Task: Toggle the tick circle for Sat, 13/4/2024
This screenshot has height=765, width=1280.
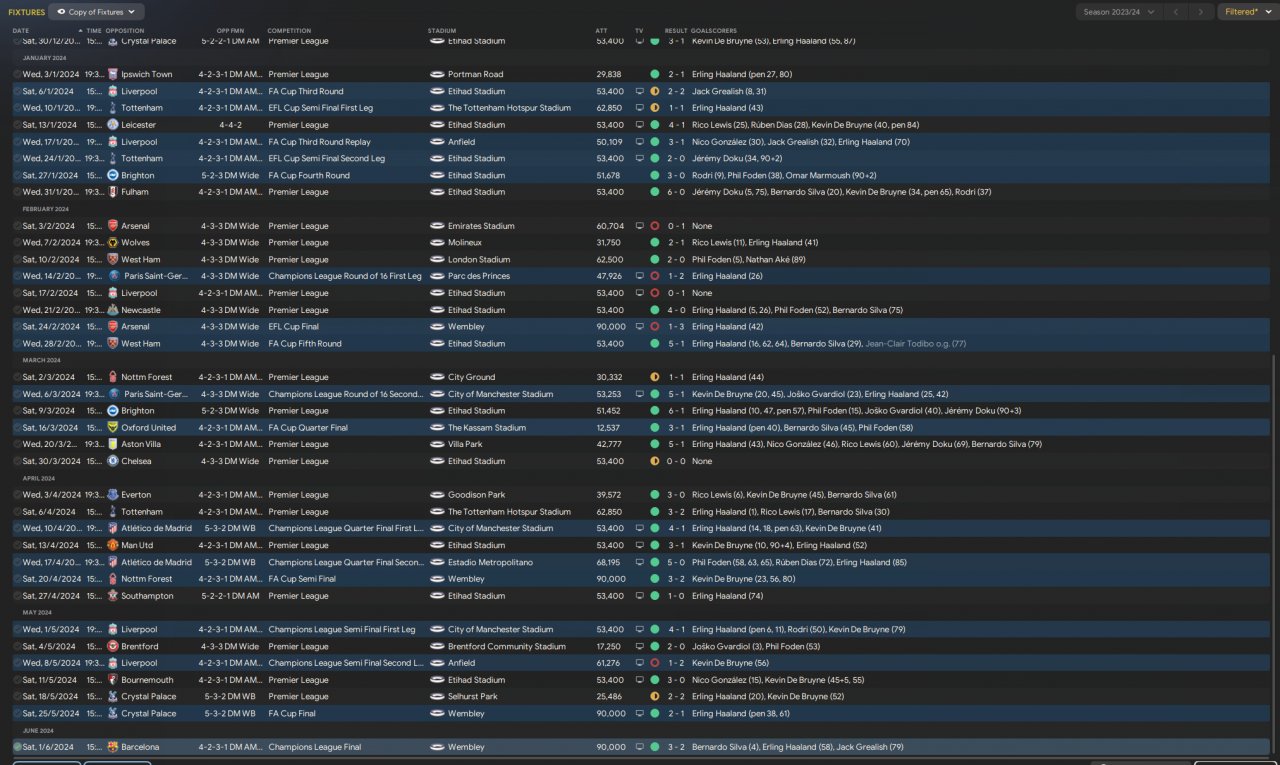Action: tap(17, 546)
